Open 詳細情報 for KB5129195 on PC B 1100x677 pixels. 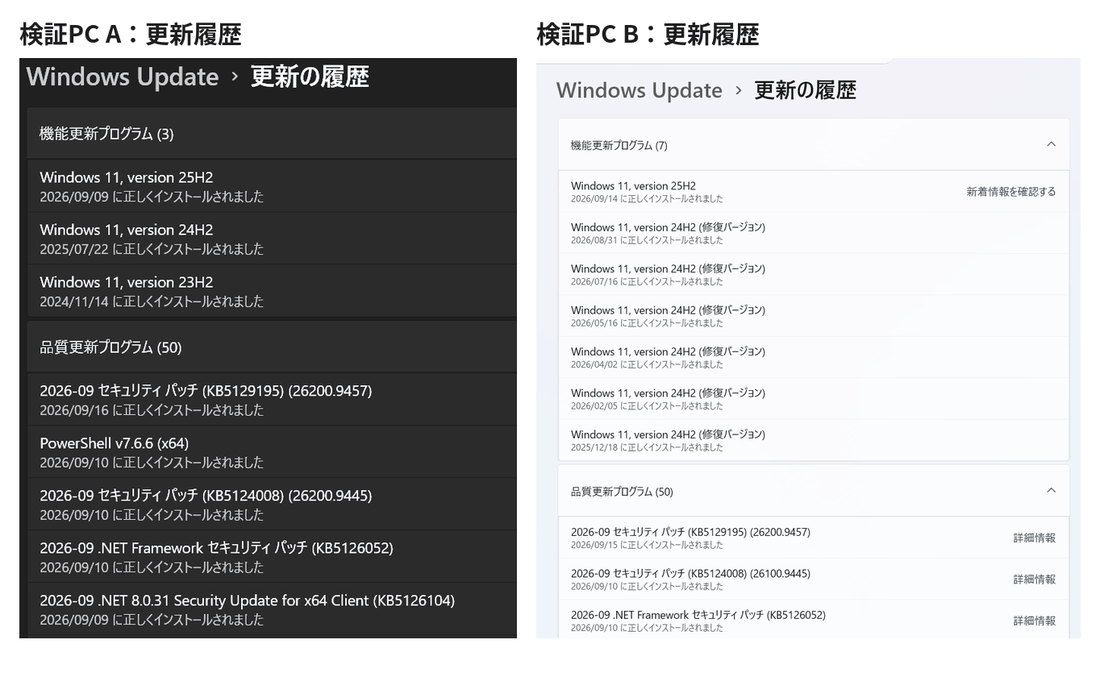[1034, 538]
